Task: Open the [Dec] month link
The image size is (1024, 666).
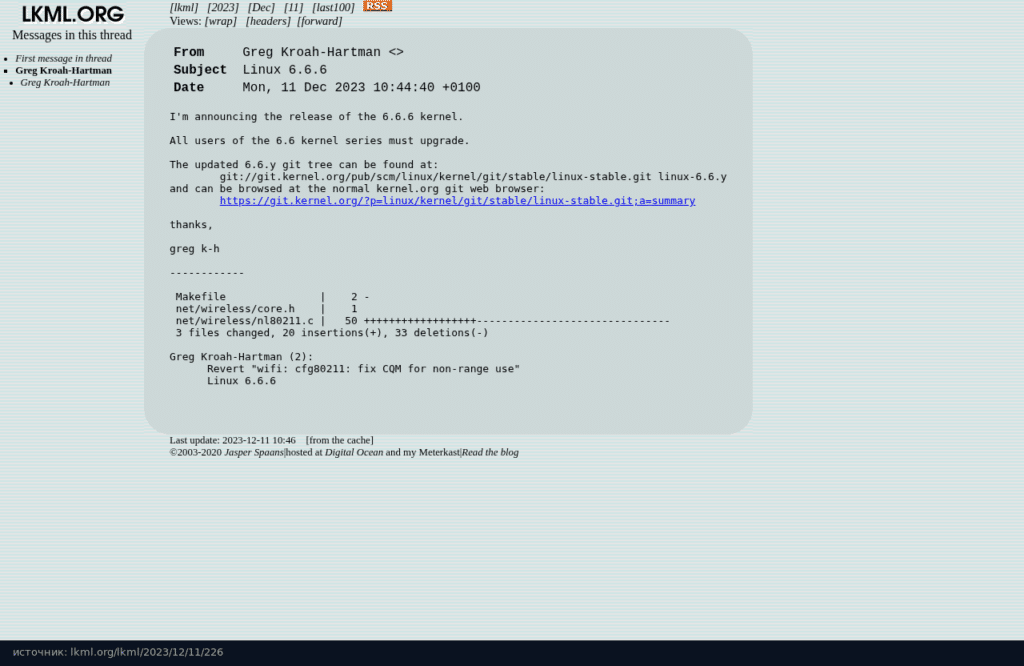Action: (x=261, y=8)
